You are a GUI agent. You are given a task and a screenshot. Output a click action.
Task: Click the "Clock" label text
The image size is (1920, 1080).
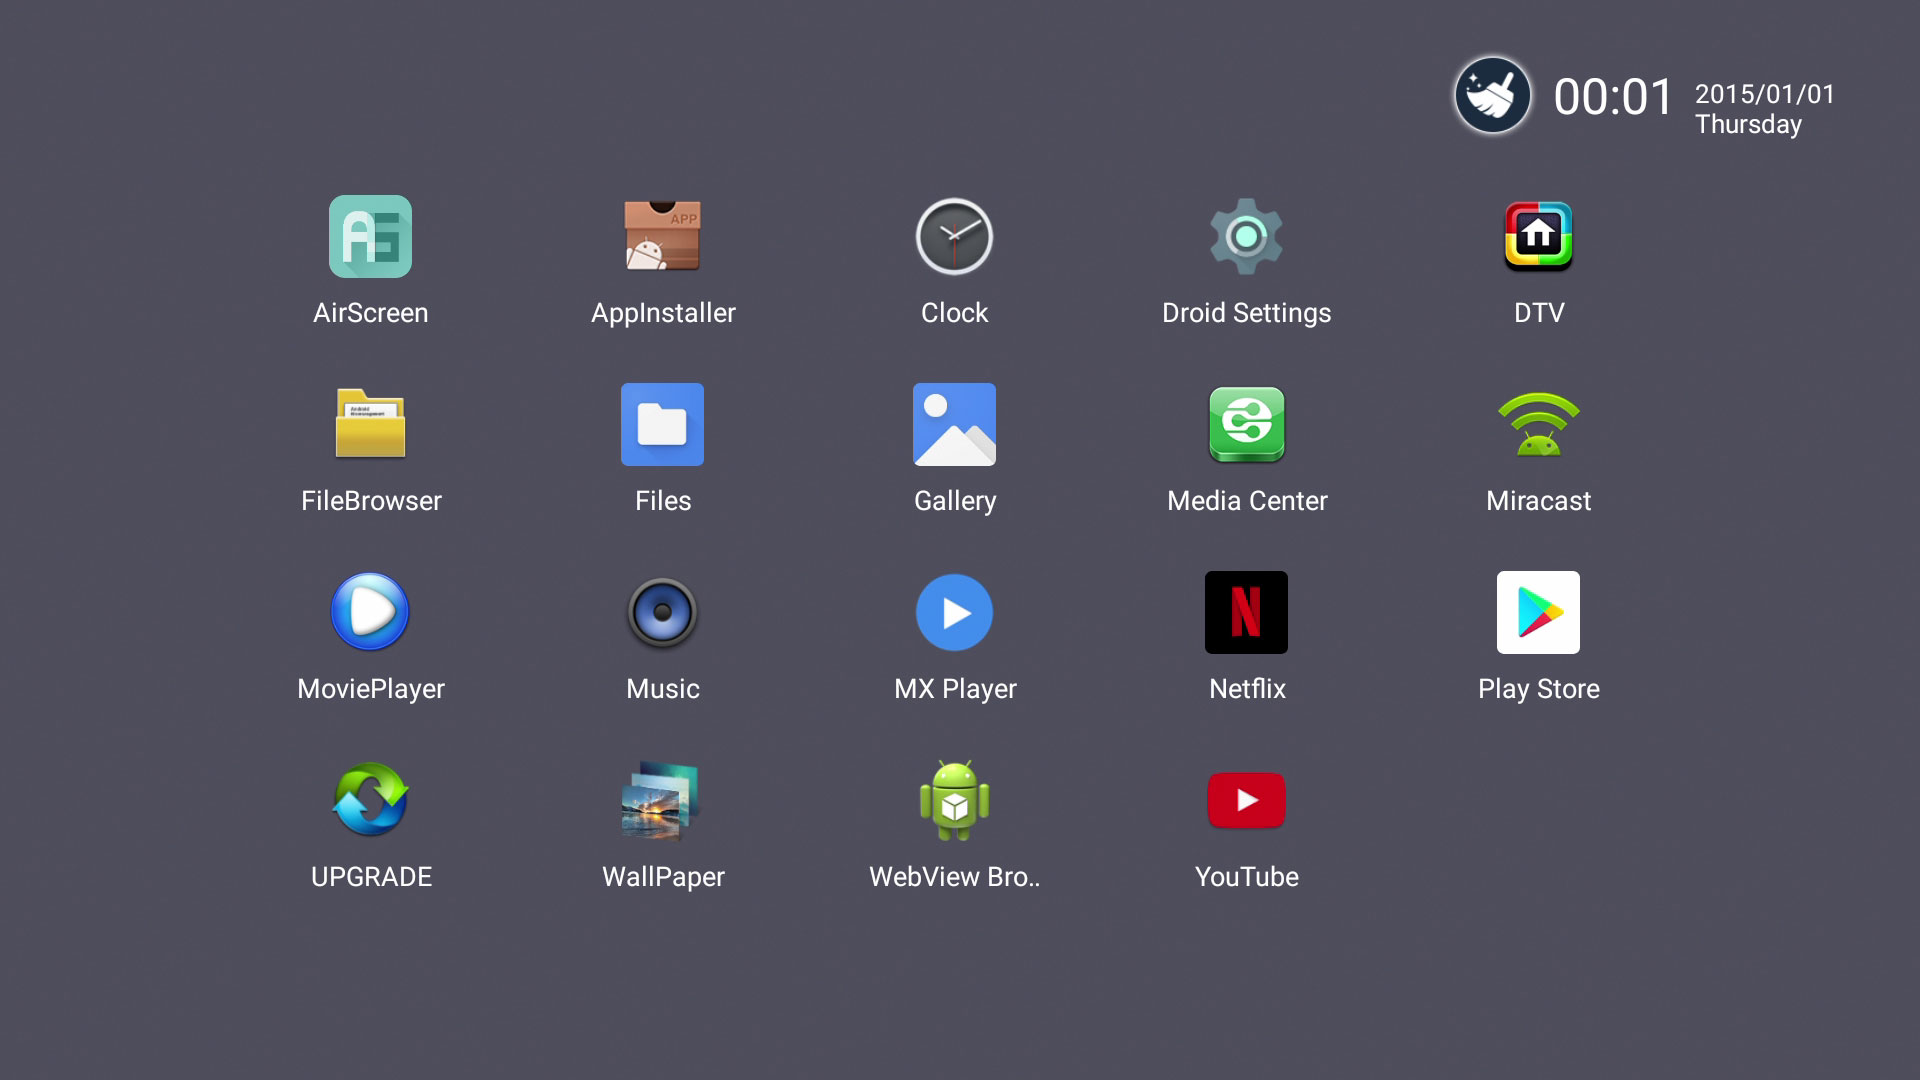[x=954, y=313]
